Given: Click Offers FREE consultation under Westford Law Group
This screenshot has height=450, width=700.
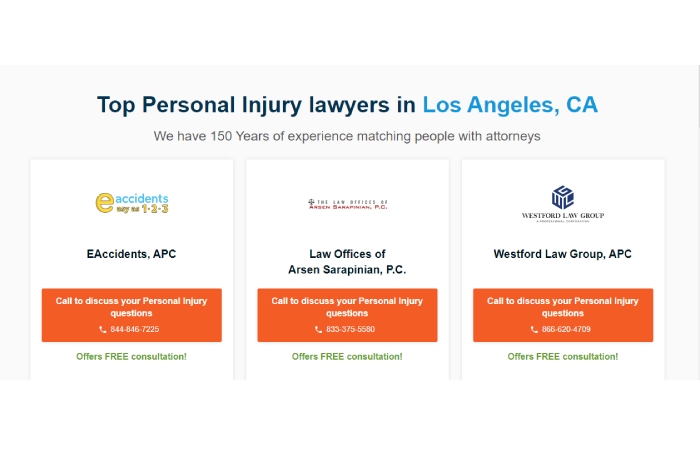Looking at the screenshot, I should click(x=562, y=357).
